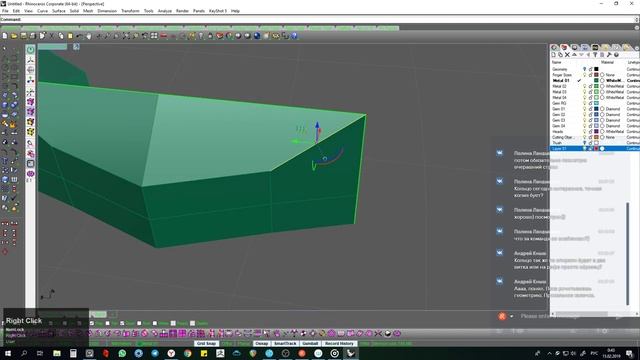Click the New file icon

(5, 36)
